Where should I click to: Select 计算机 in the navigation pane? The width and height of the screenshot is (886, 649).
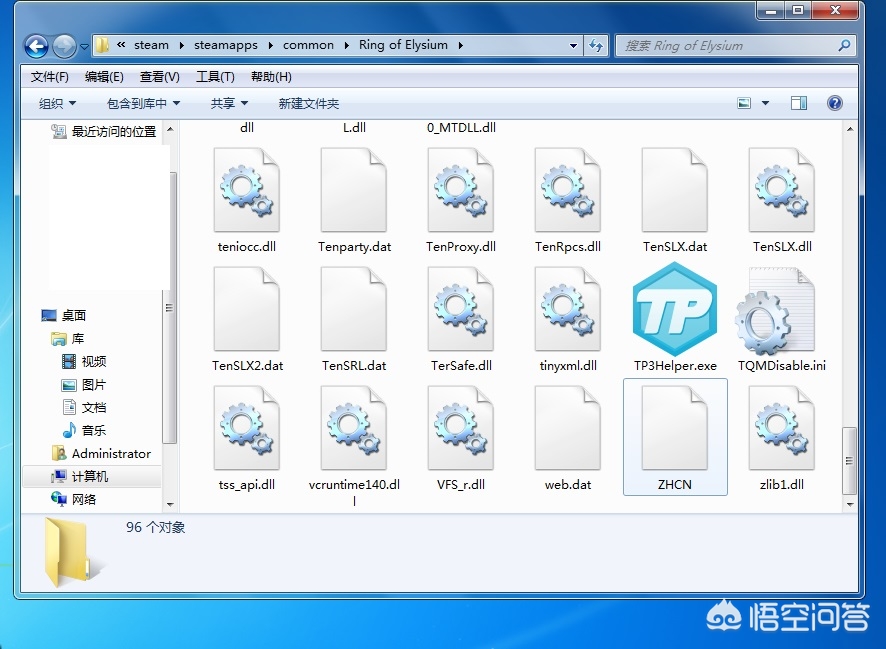pyautogui.click(x=90, y=477)
